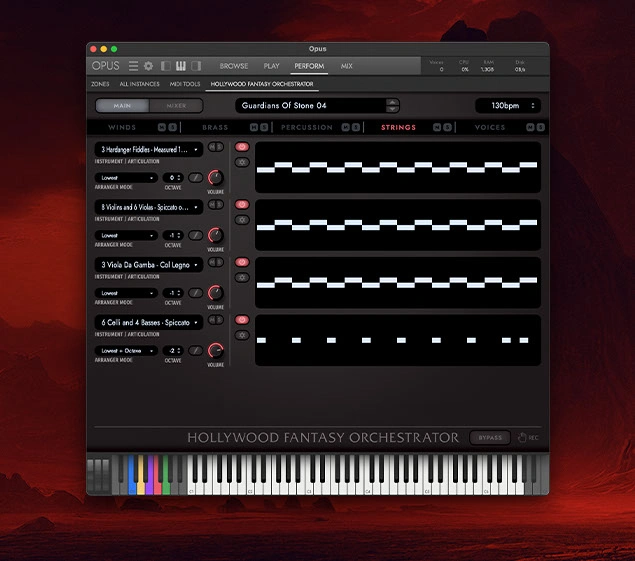Click the REC hand icon
Viewport: 635px width, 561px height.
pos(522,437)
